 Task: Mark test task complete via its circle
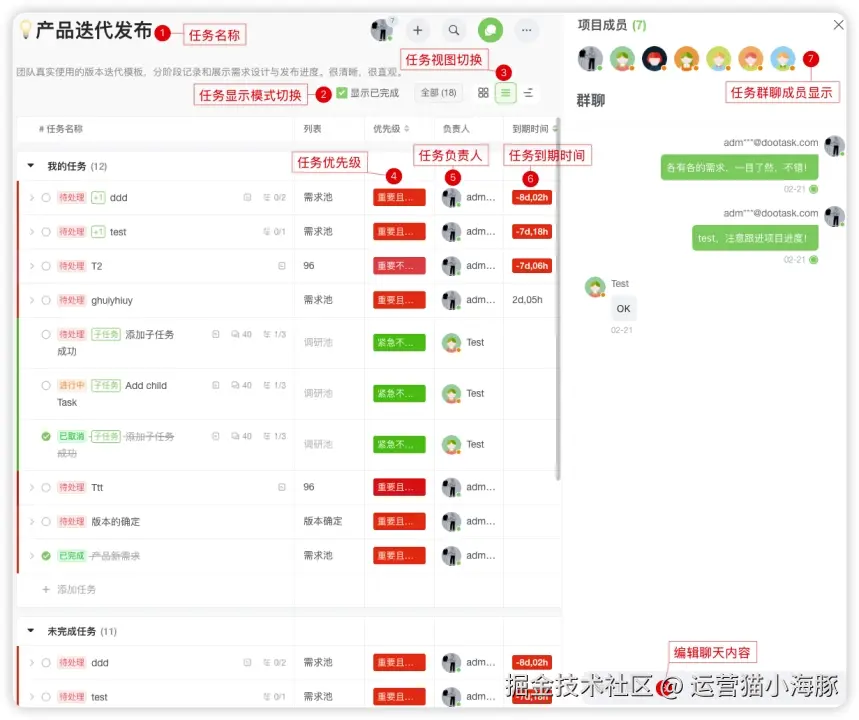(46, 232)
